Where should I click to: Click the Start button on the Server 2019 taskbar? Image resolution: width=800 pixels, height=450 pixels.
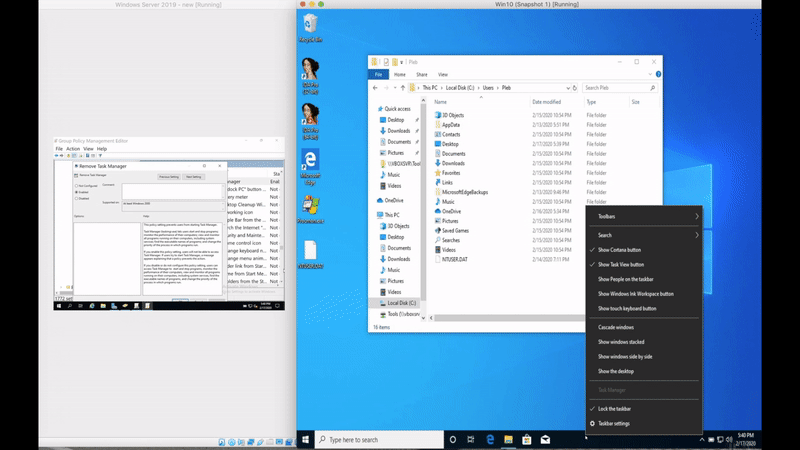[x=59, y=306]
